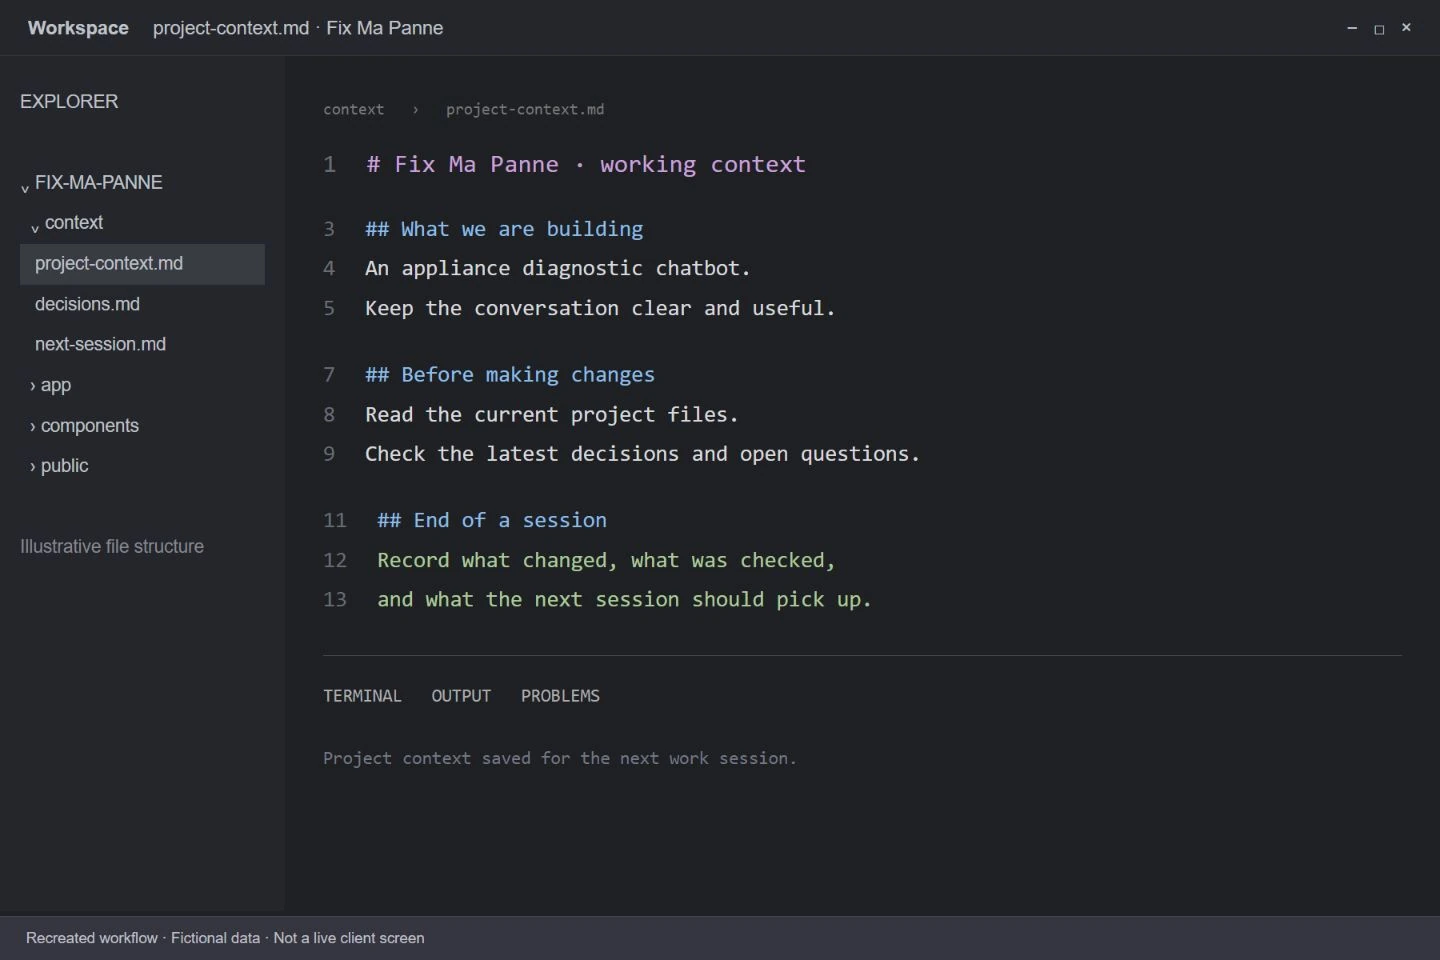This screenshot has width=1440, height=960.
Task: Click the 'End of a session' heading
Action: 492,520
